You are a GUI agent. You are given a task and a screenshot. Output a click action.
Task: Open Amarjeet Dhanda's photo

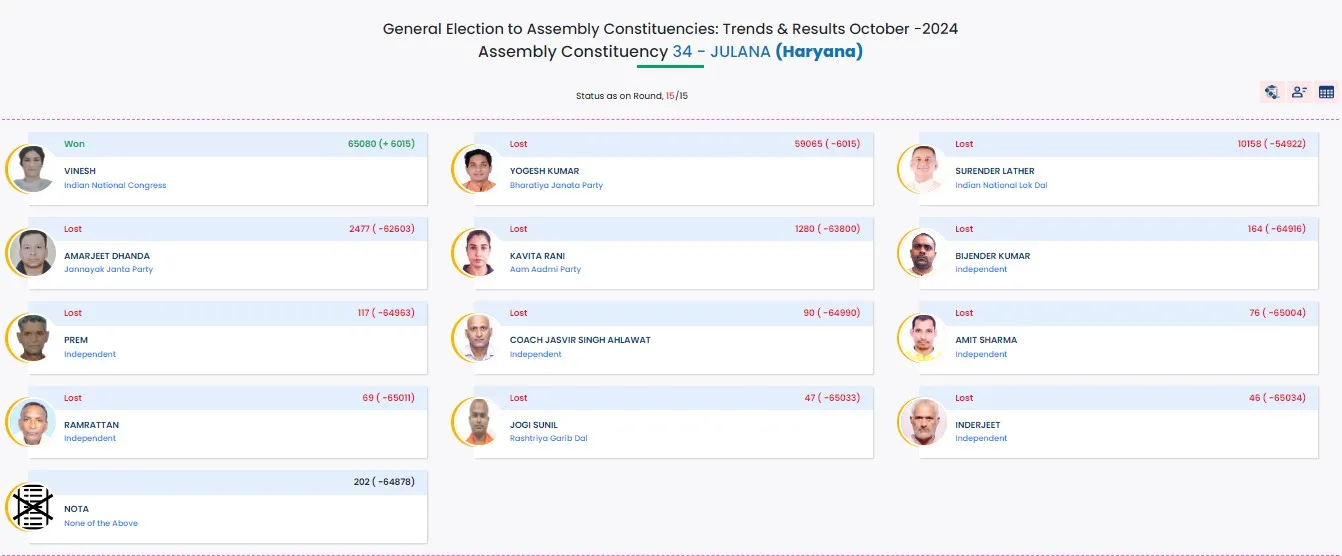click(x=31, y=253)
